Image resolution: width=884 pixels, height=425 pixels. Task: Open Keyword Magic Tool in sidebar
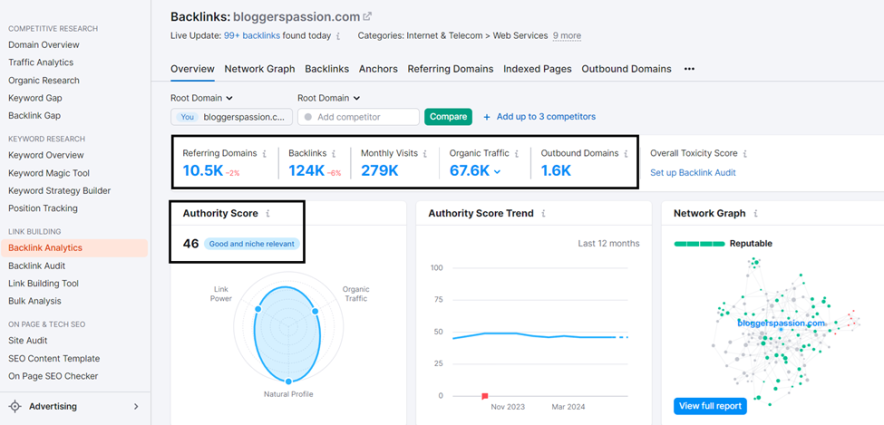[48, 173]
